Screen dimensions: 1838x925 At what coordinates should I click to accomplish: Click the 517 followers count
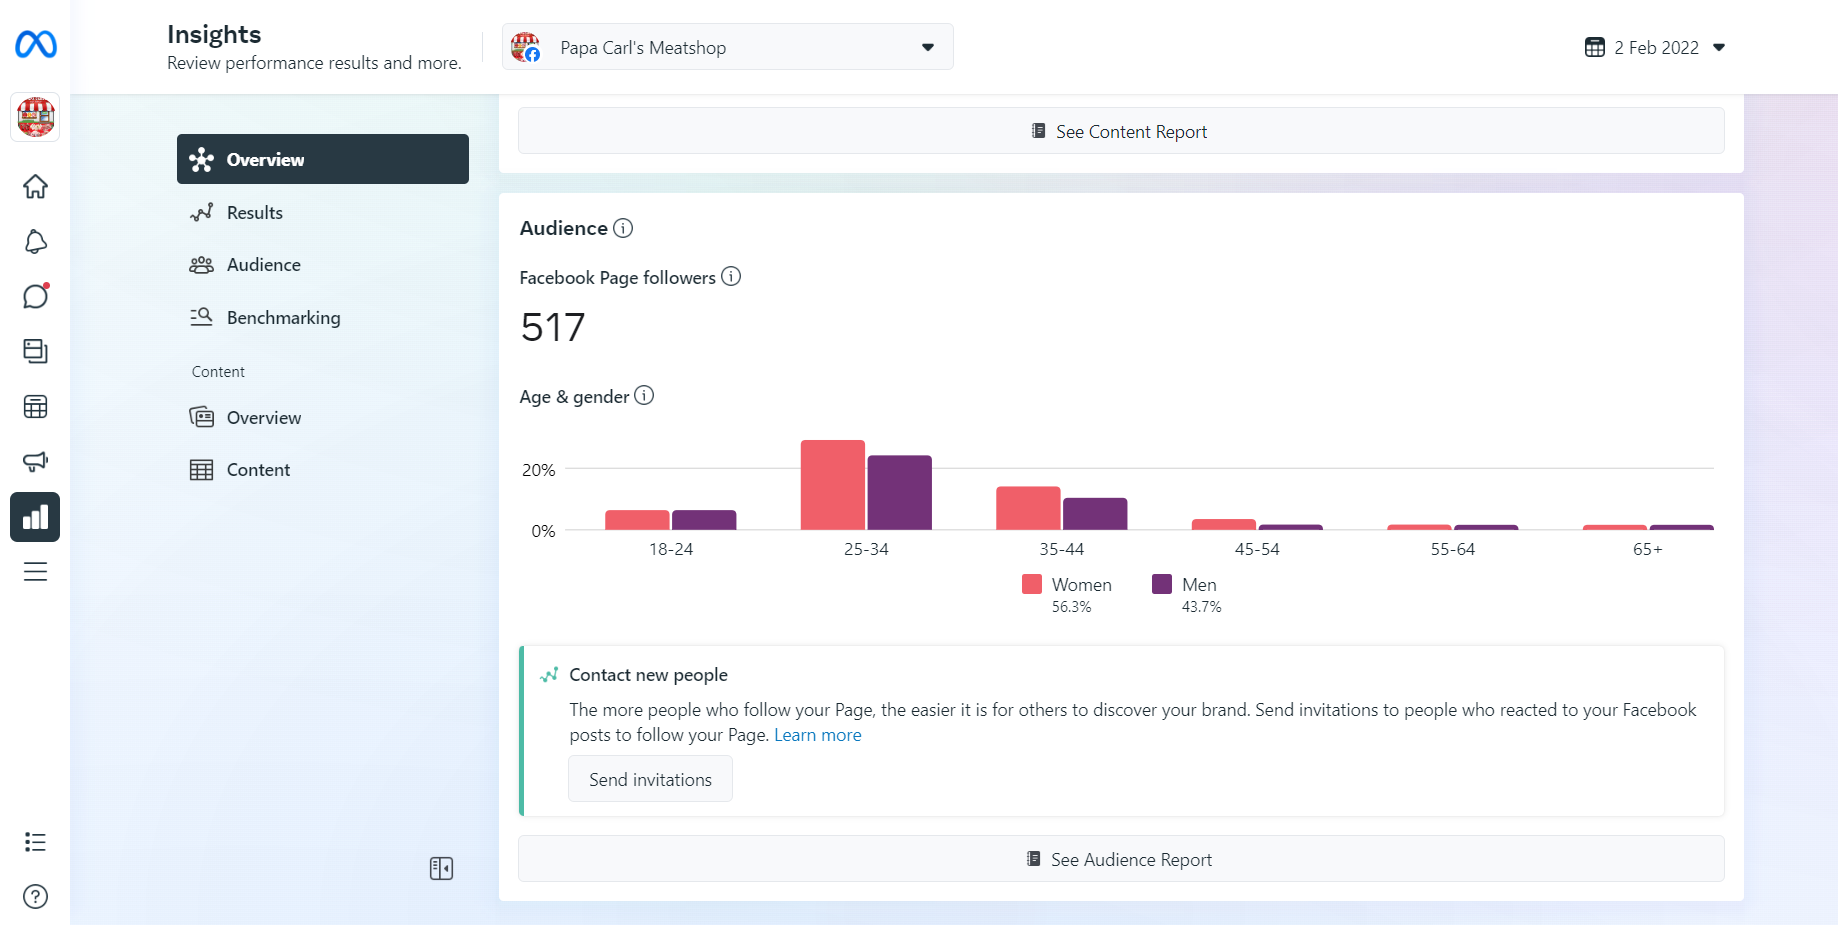[553, 327]
